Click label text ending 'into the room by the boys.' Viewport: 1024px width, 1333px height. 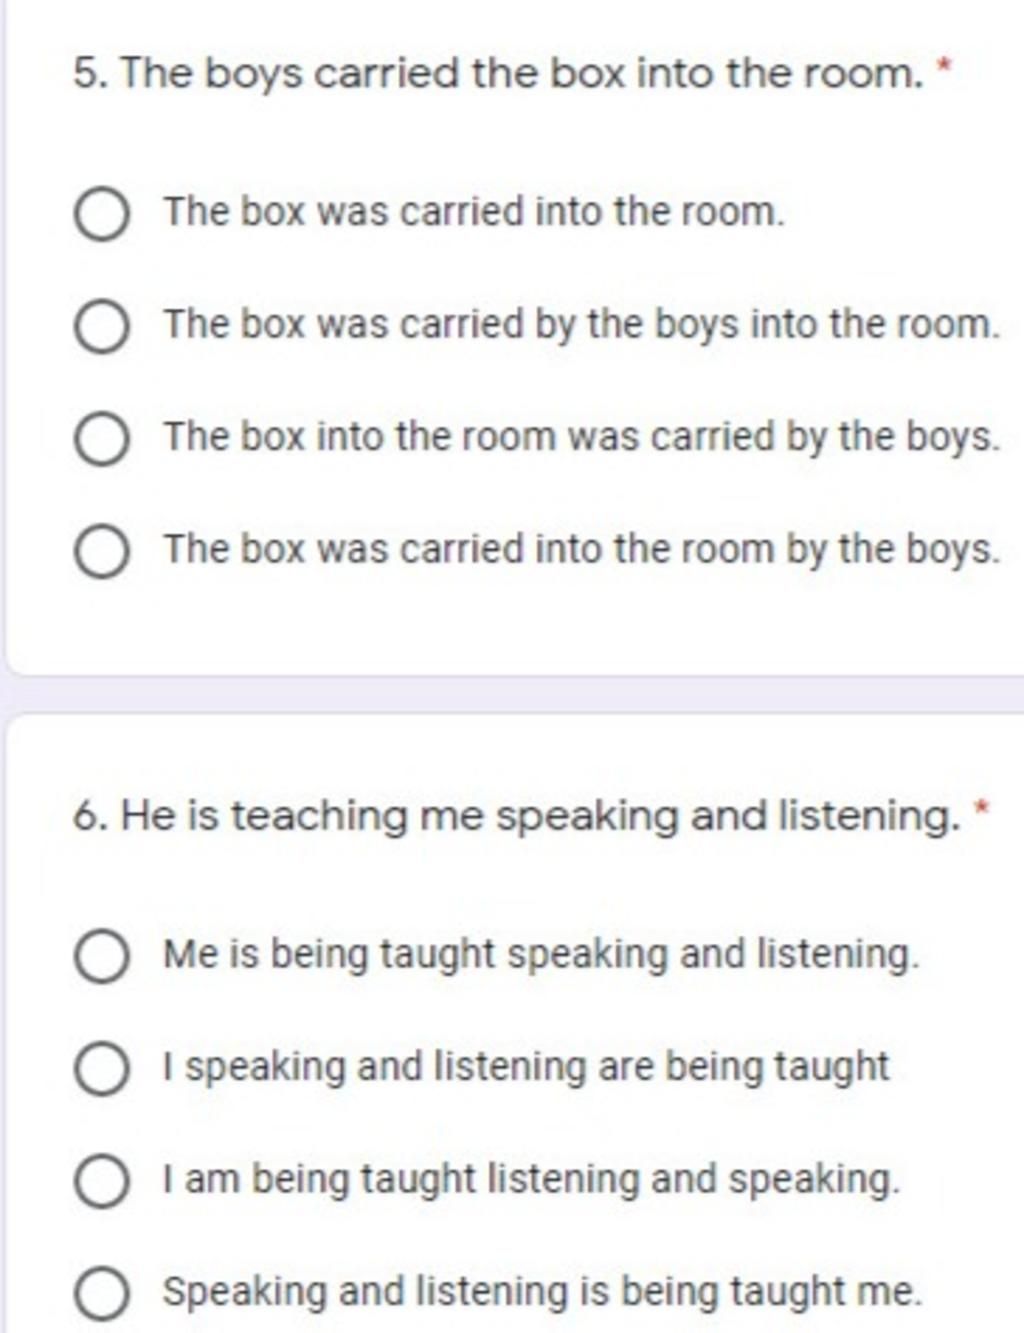[582, 549]
